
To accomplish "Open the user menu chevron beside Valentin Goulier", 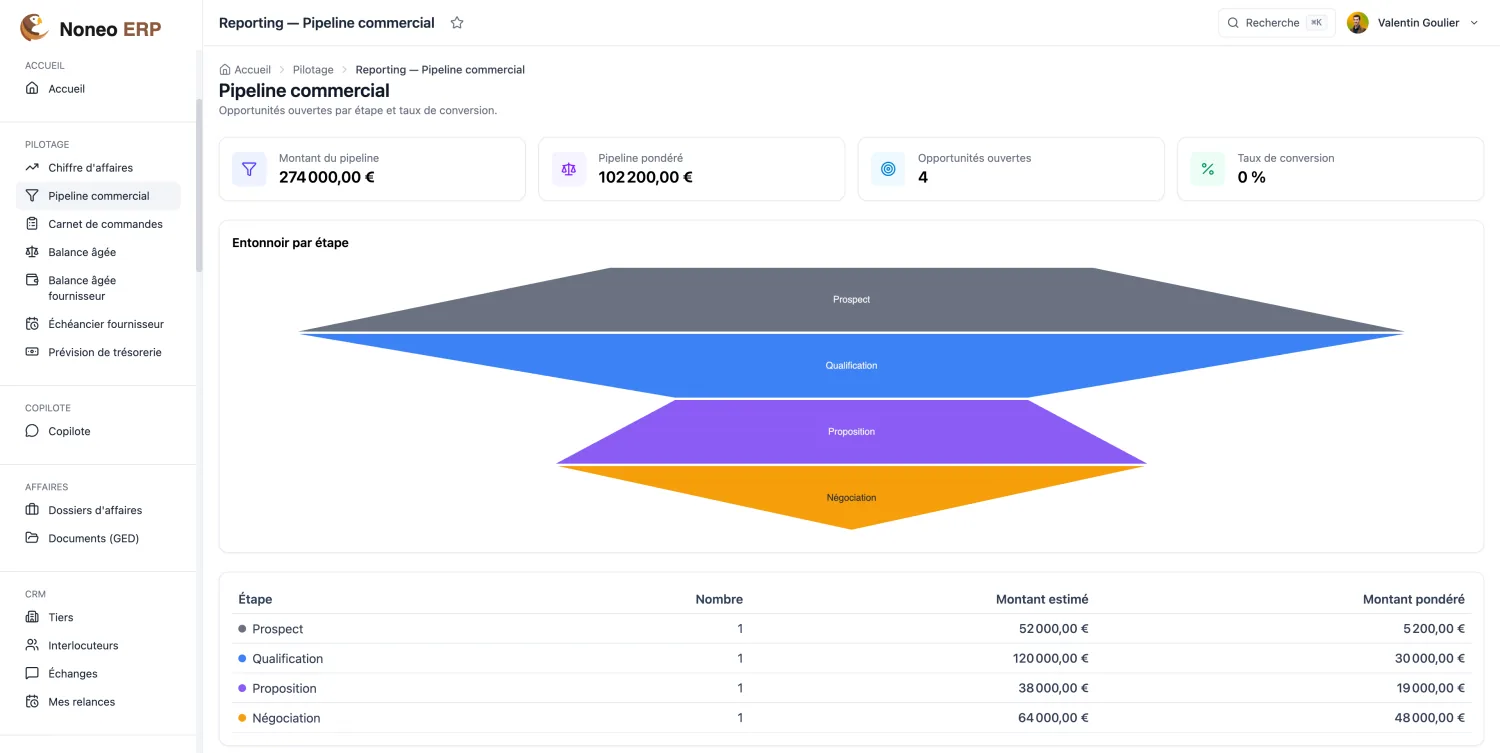I will coord(1473,23).
